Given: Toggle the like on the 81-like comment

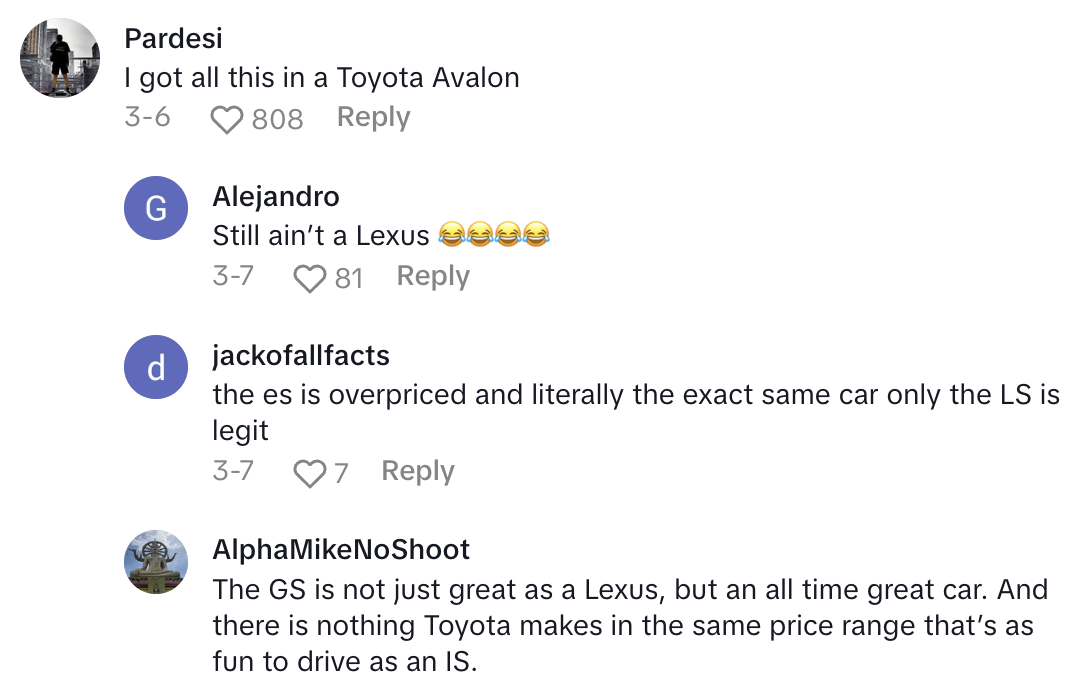Looking at the screenshot, I should 312,277.
